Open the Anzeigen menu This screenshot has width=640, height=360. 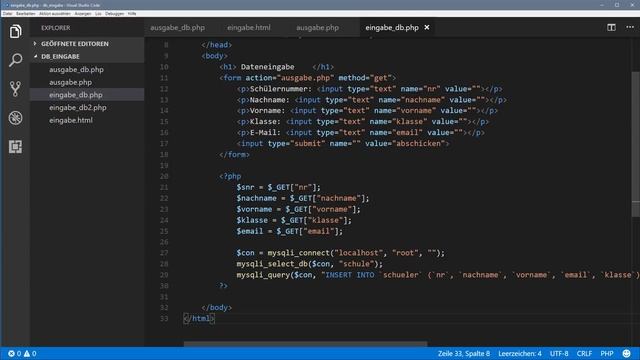click(x=83, y=13)
